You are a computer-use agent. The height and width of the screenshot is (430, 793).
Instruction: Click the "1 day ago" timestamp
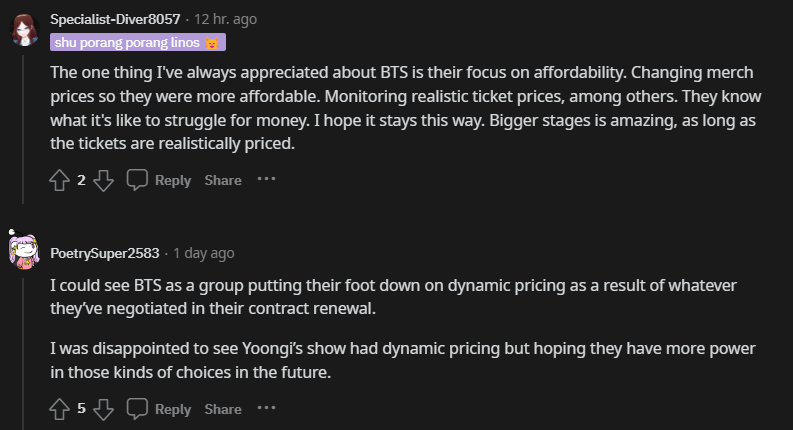[204, 253]
